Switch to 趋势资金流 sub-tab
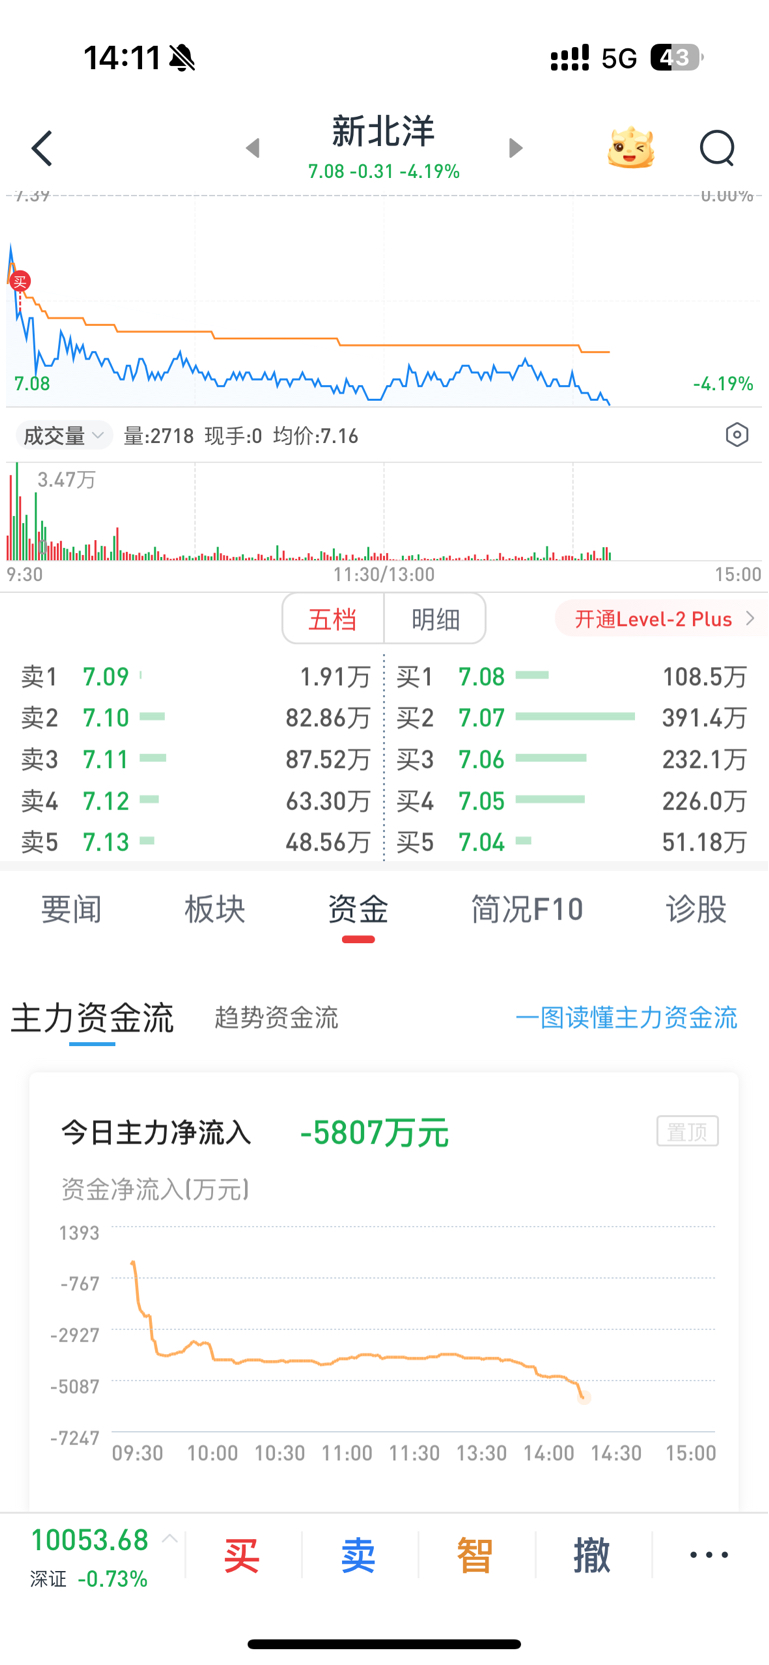 pos(276,1018)
